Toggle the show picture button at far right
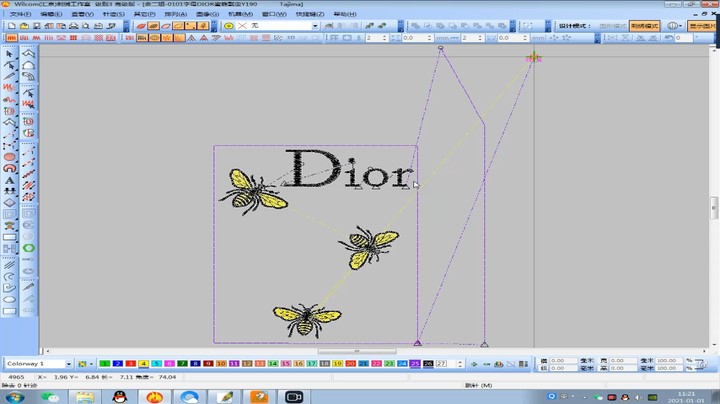 (x=701, y=26)
